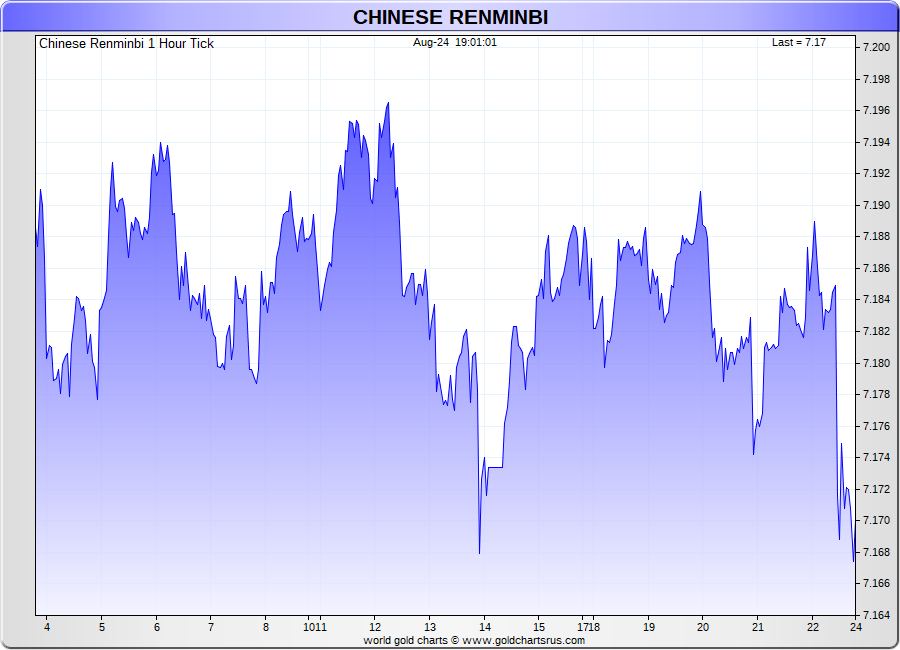Click x-axis date label 6
The height and width of the screenshot is (650, 900).
coord(157,627)
